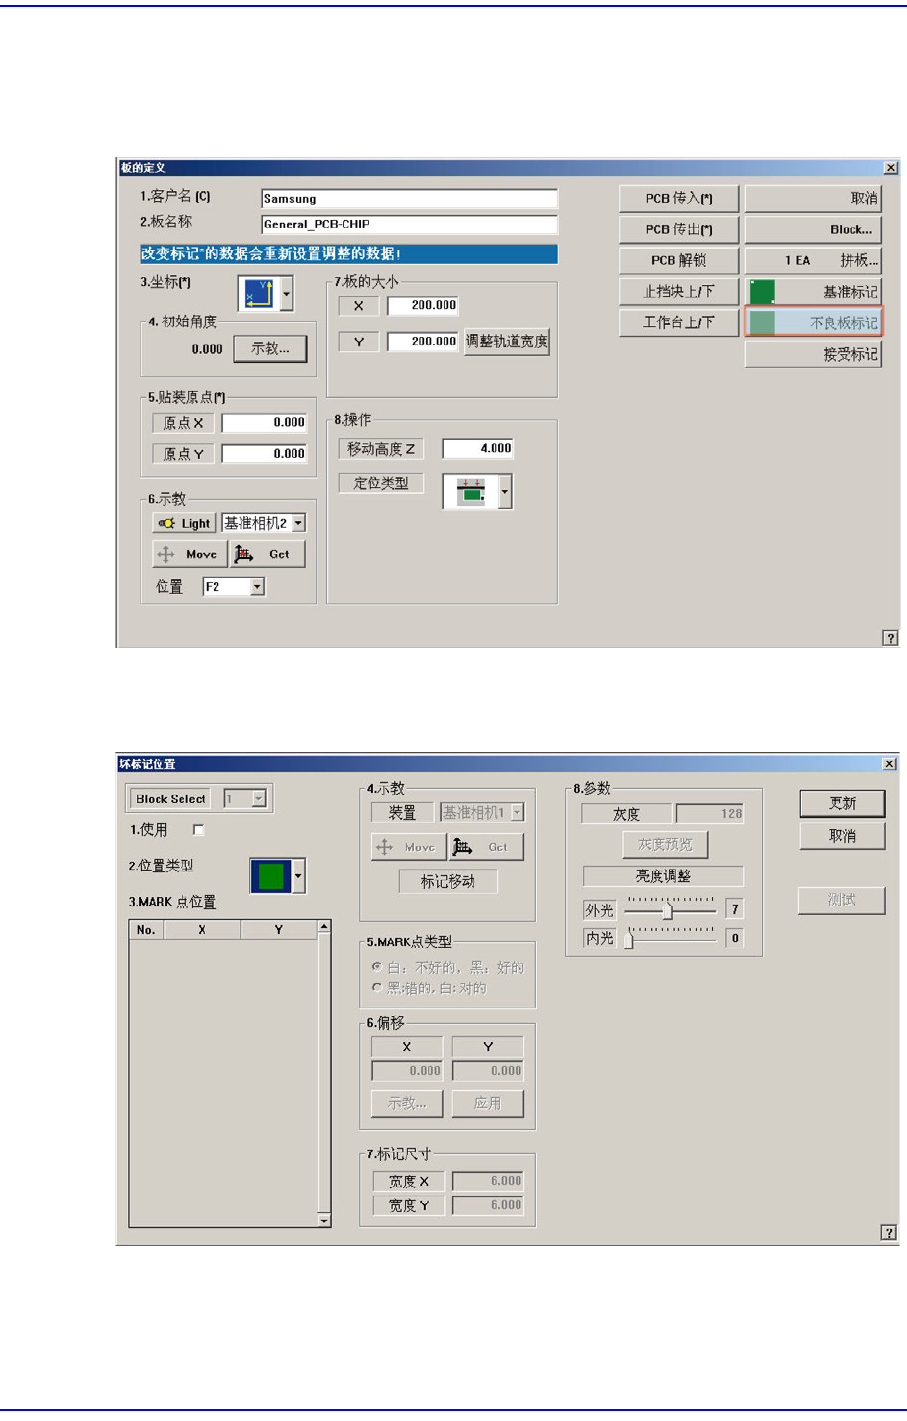Click the 取消 button in bad mark window
Viewport: 907px width, 1421px height.
pos(842,836)
